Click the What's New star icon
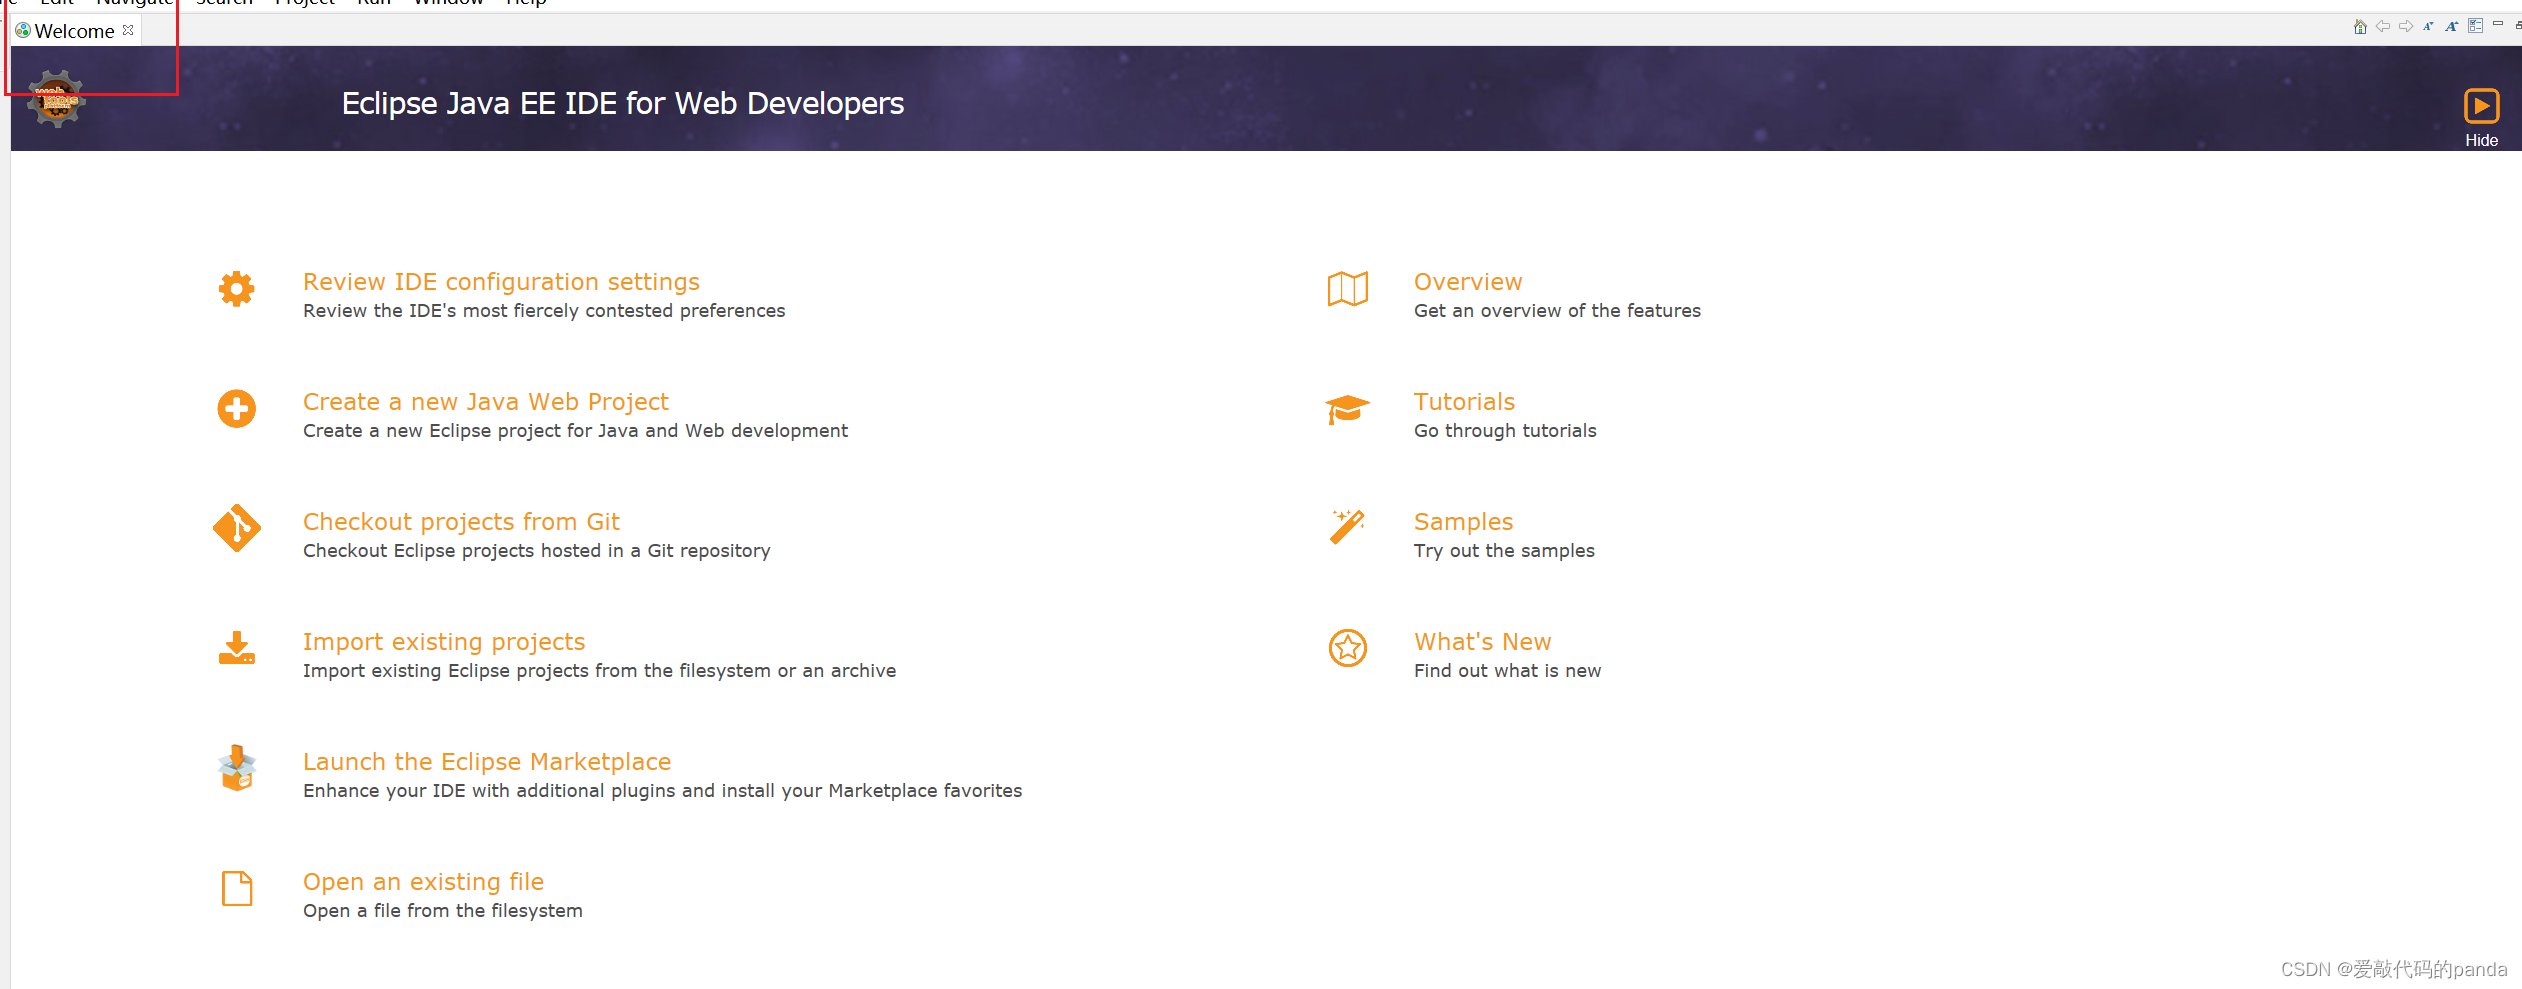Viewport: 2522px width, 989px height. pyautogui.click(x=1348, y=648)
